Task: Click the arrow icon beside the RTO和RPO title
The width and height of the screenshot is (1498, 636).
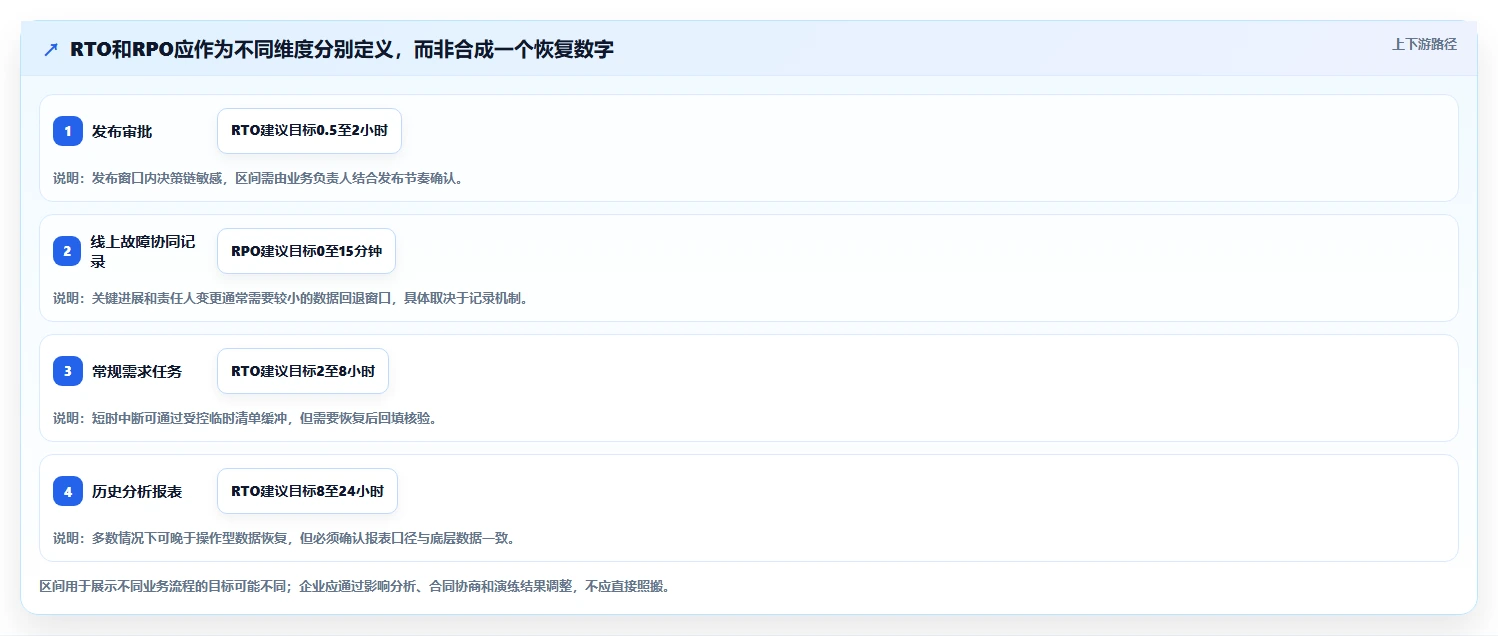Action: 51,50
